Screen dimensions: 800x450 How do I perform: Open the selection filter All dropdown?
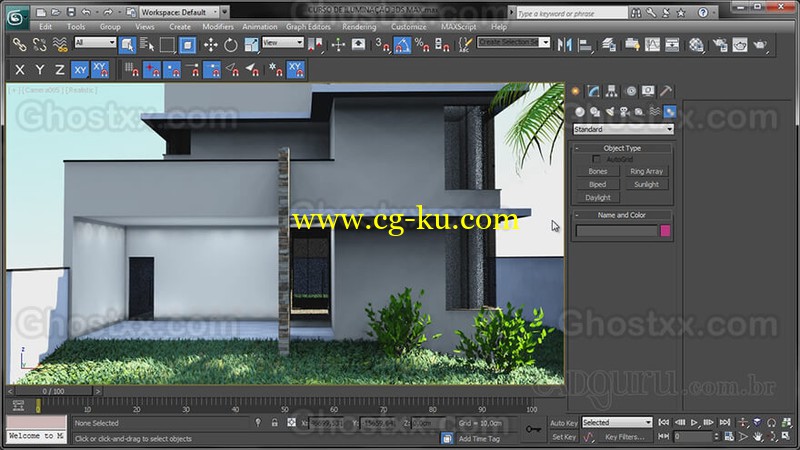(95, 43)
